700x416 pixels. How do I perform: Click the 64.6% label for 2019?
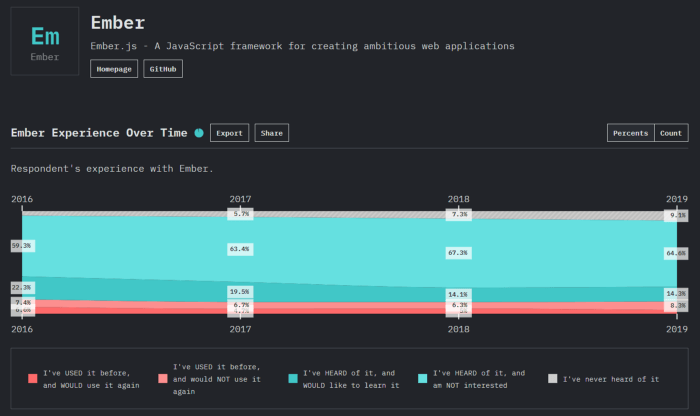click(x=676, y=253)
